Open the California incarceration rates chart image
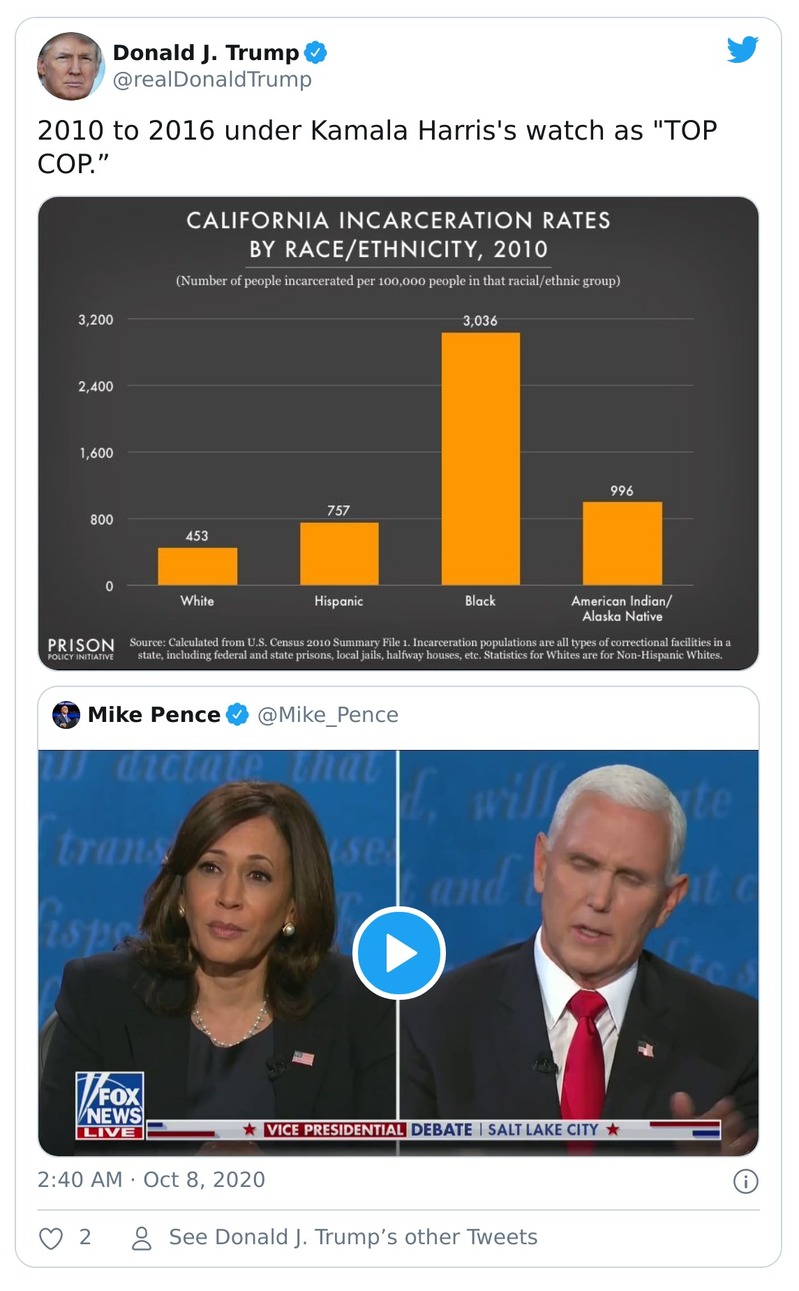799x1291 pixels. click(398, 430)
